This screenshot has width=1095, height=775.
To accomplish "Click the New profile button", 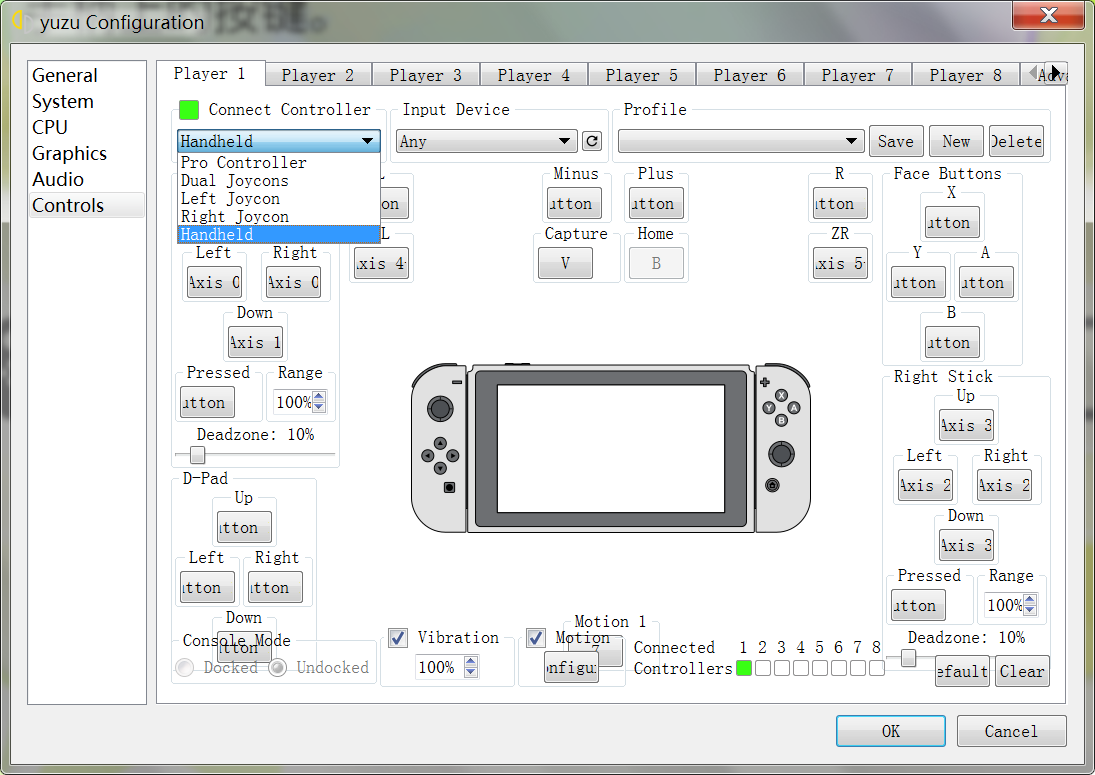I will [x=956, y=141].
